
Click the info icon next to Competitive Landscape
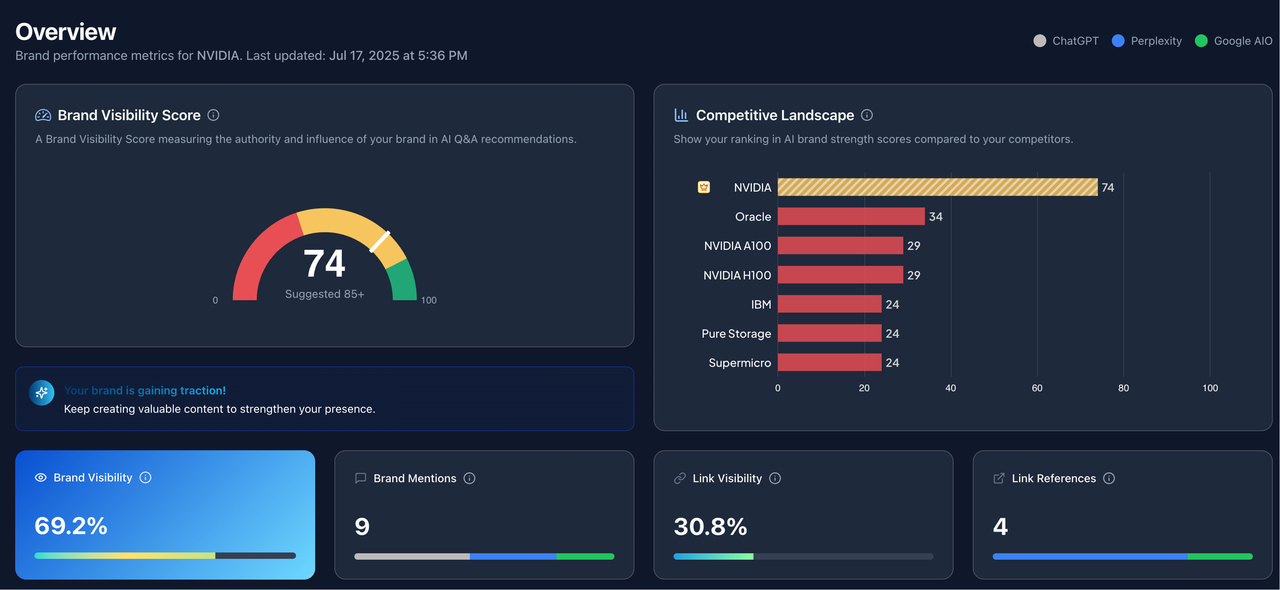coord(867,115)
